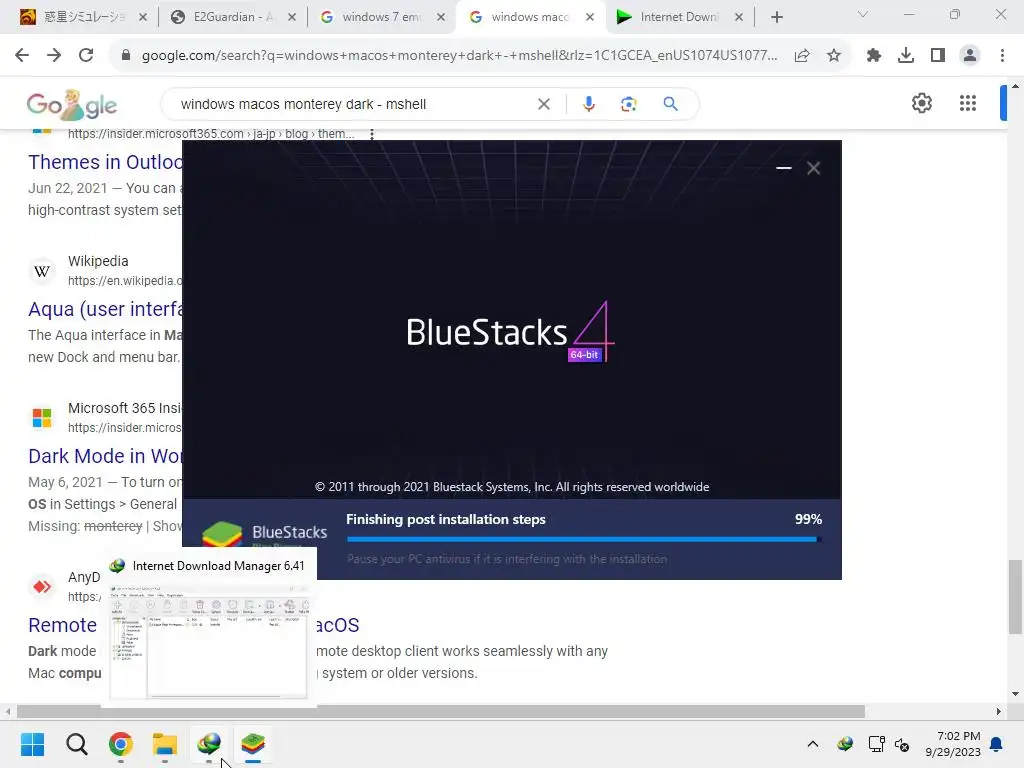Open Google quick settings gear

coord(921,103)
